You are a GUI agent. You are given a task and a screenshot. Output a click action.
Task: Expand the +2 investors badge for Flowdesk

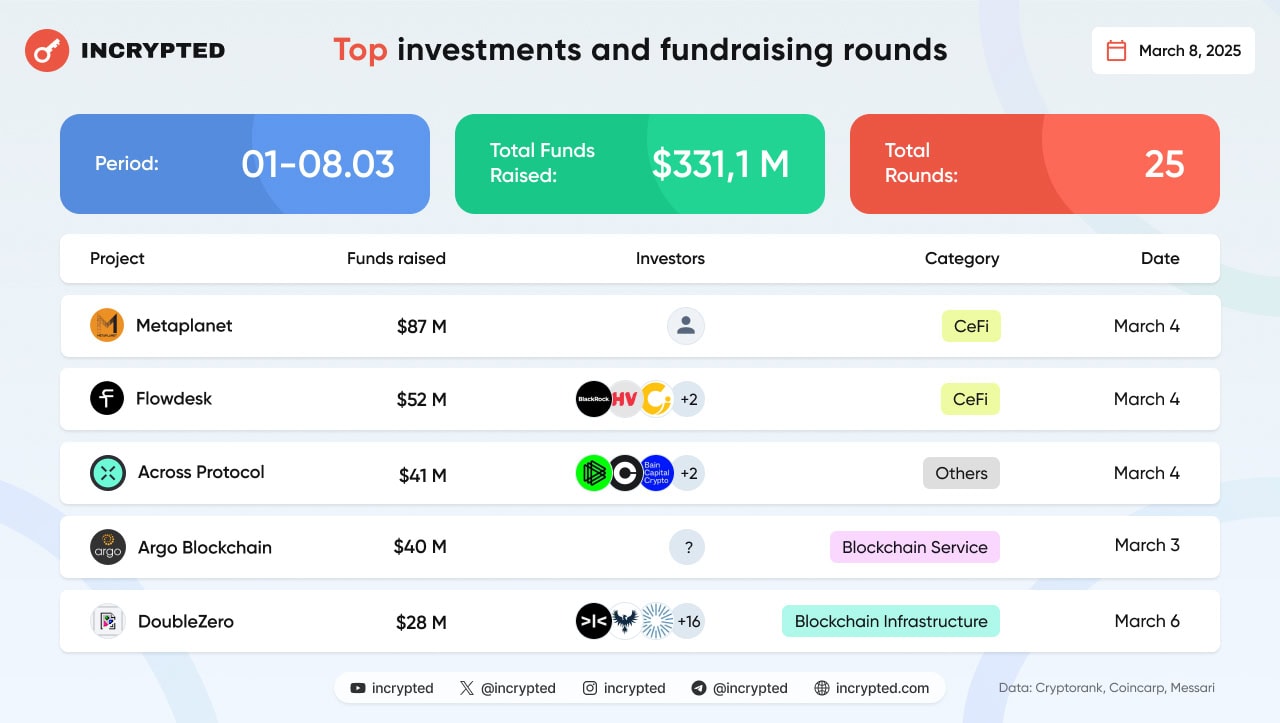[688, 400]
